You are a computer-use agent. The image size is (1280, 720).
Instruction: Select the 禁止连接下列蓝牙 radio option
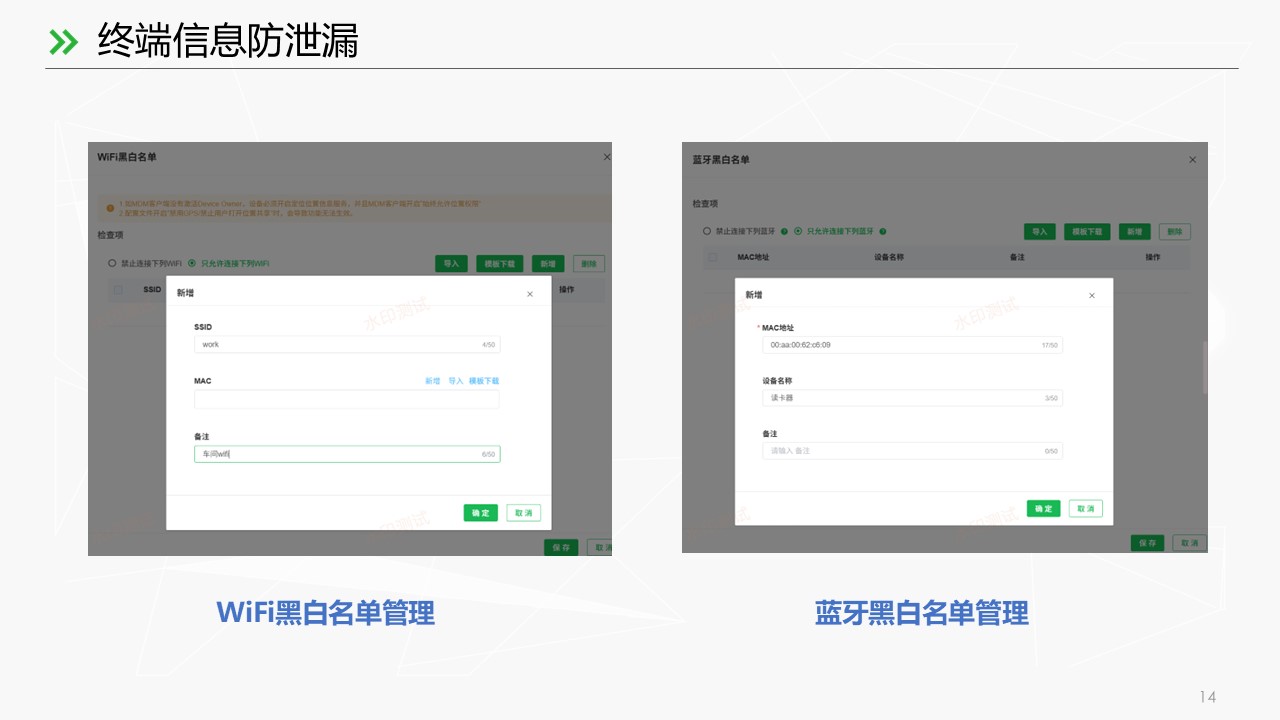pyautogui.click(x=707, y=231)
